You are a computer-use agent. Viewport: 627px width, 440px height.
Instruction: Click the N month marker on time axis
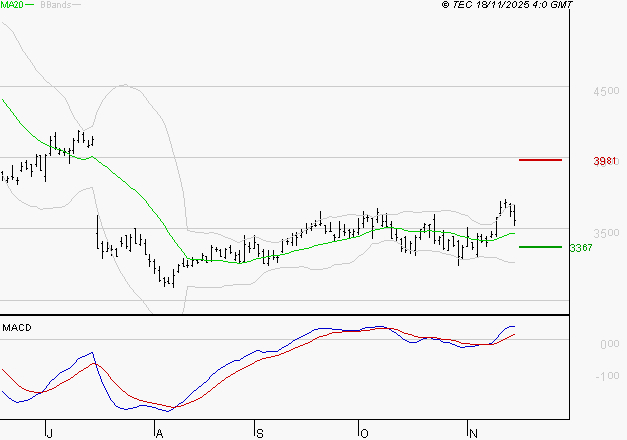click(473, 434)
